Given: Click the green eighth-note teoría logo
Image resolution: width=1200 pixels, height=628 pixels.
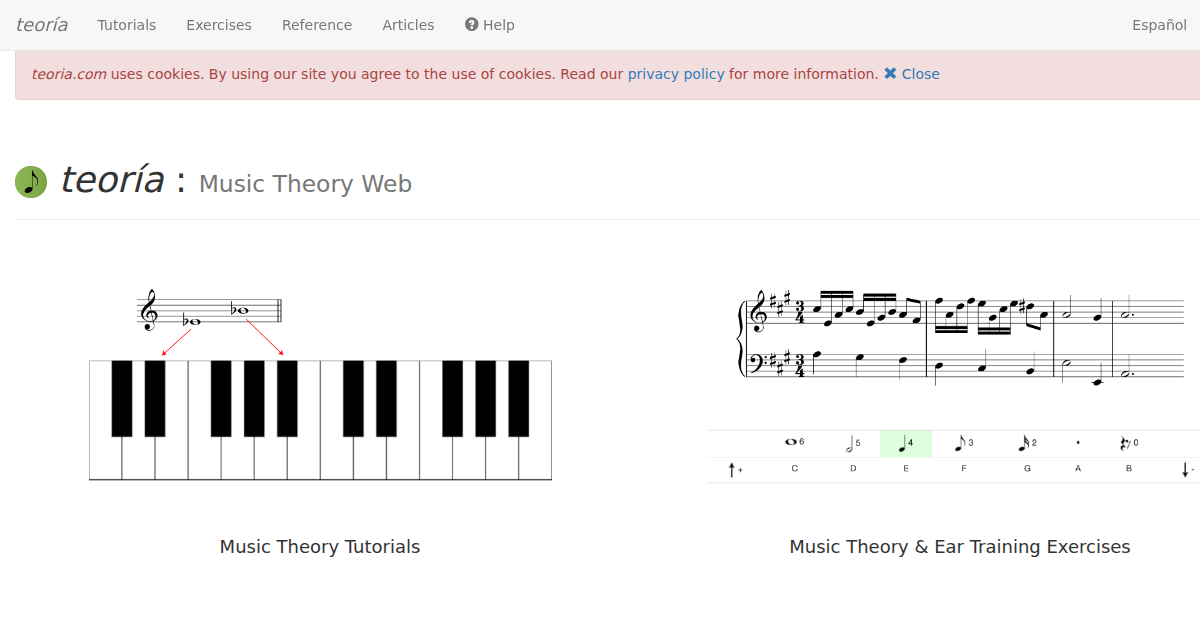Looking at the screenshot, I should tap(31, 182).
